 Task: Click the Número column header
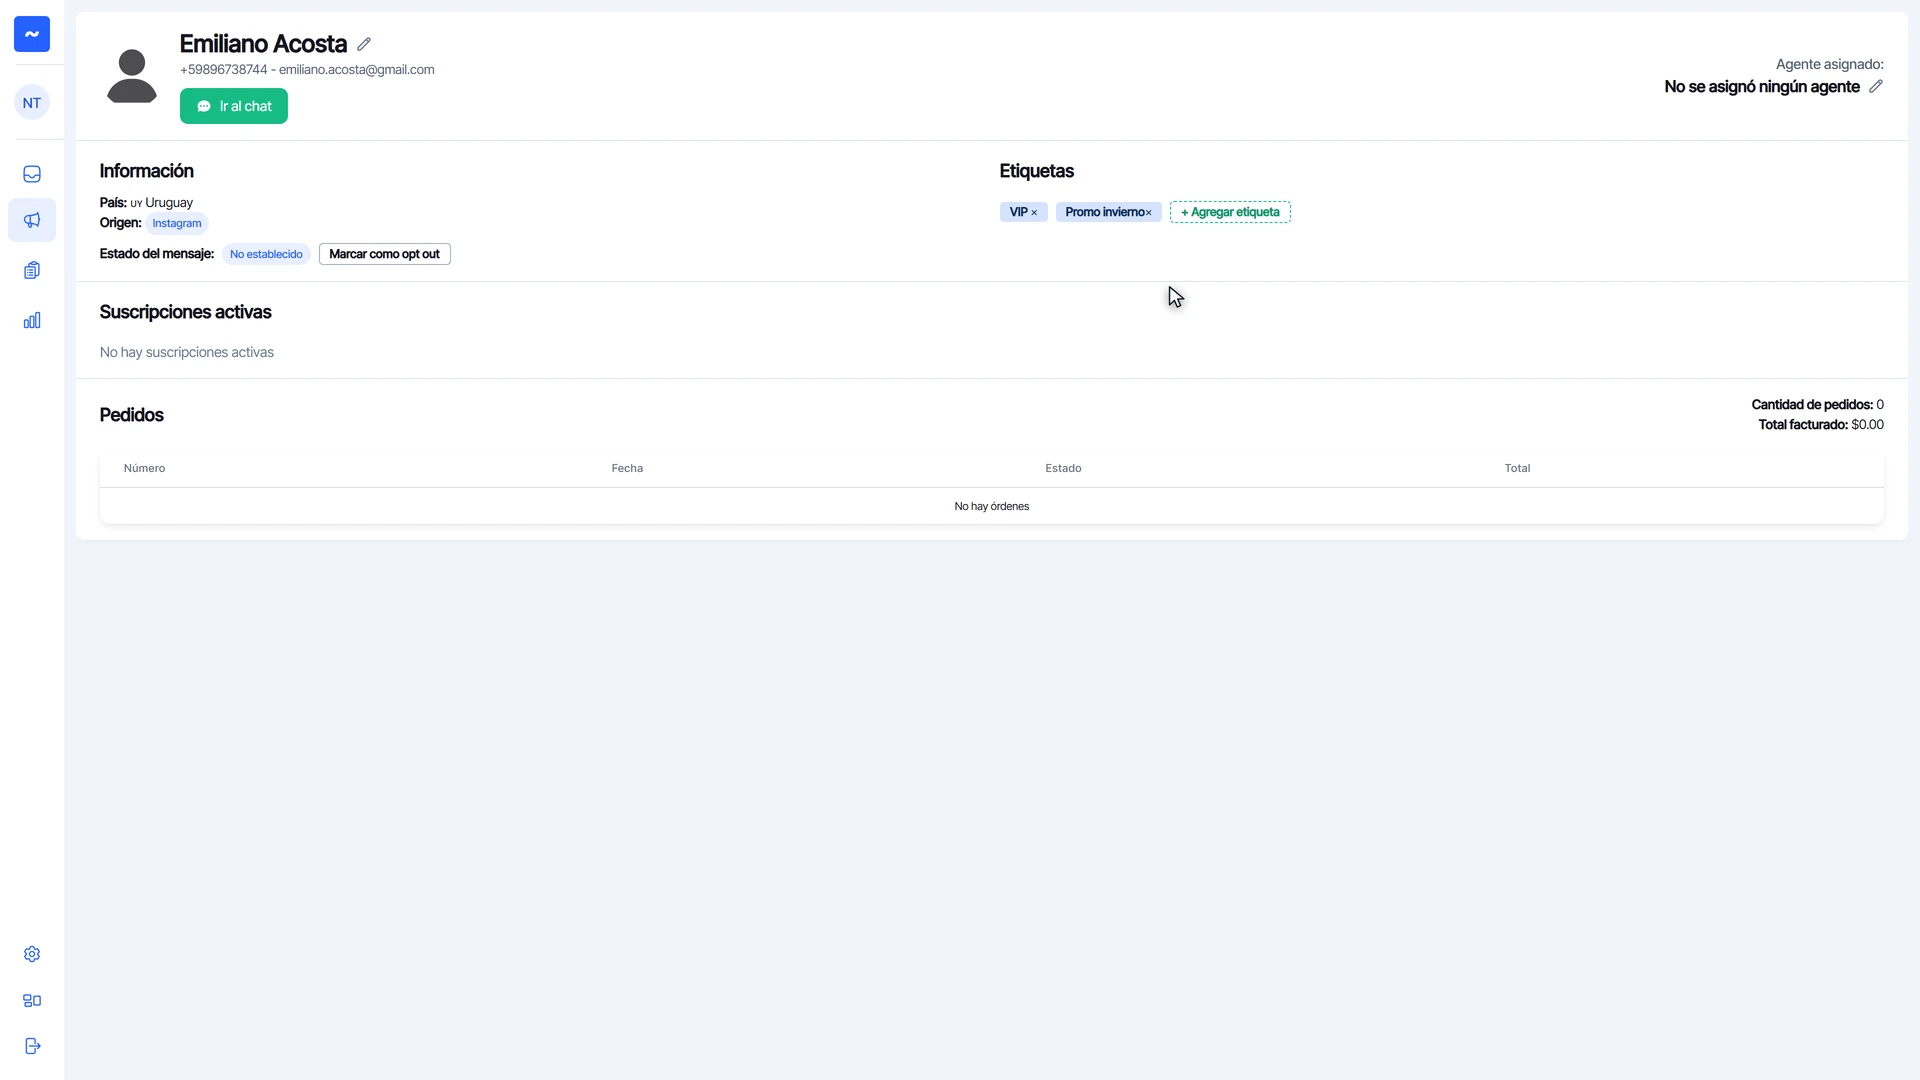[145, 468]
